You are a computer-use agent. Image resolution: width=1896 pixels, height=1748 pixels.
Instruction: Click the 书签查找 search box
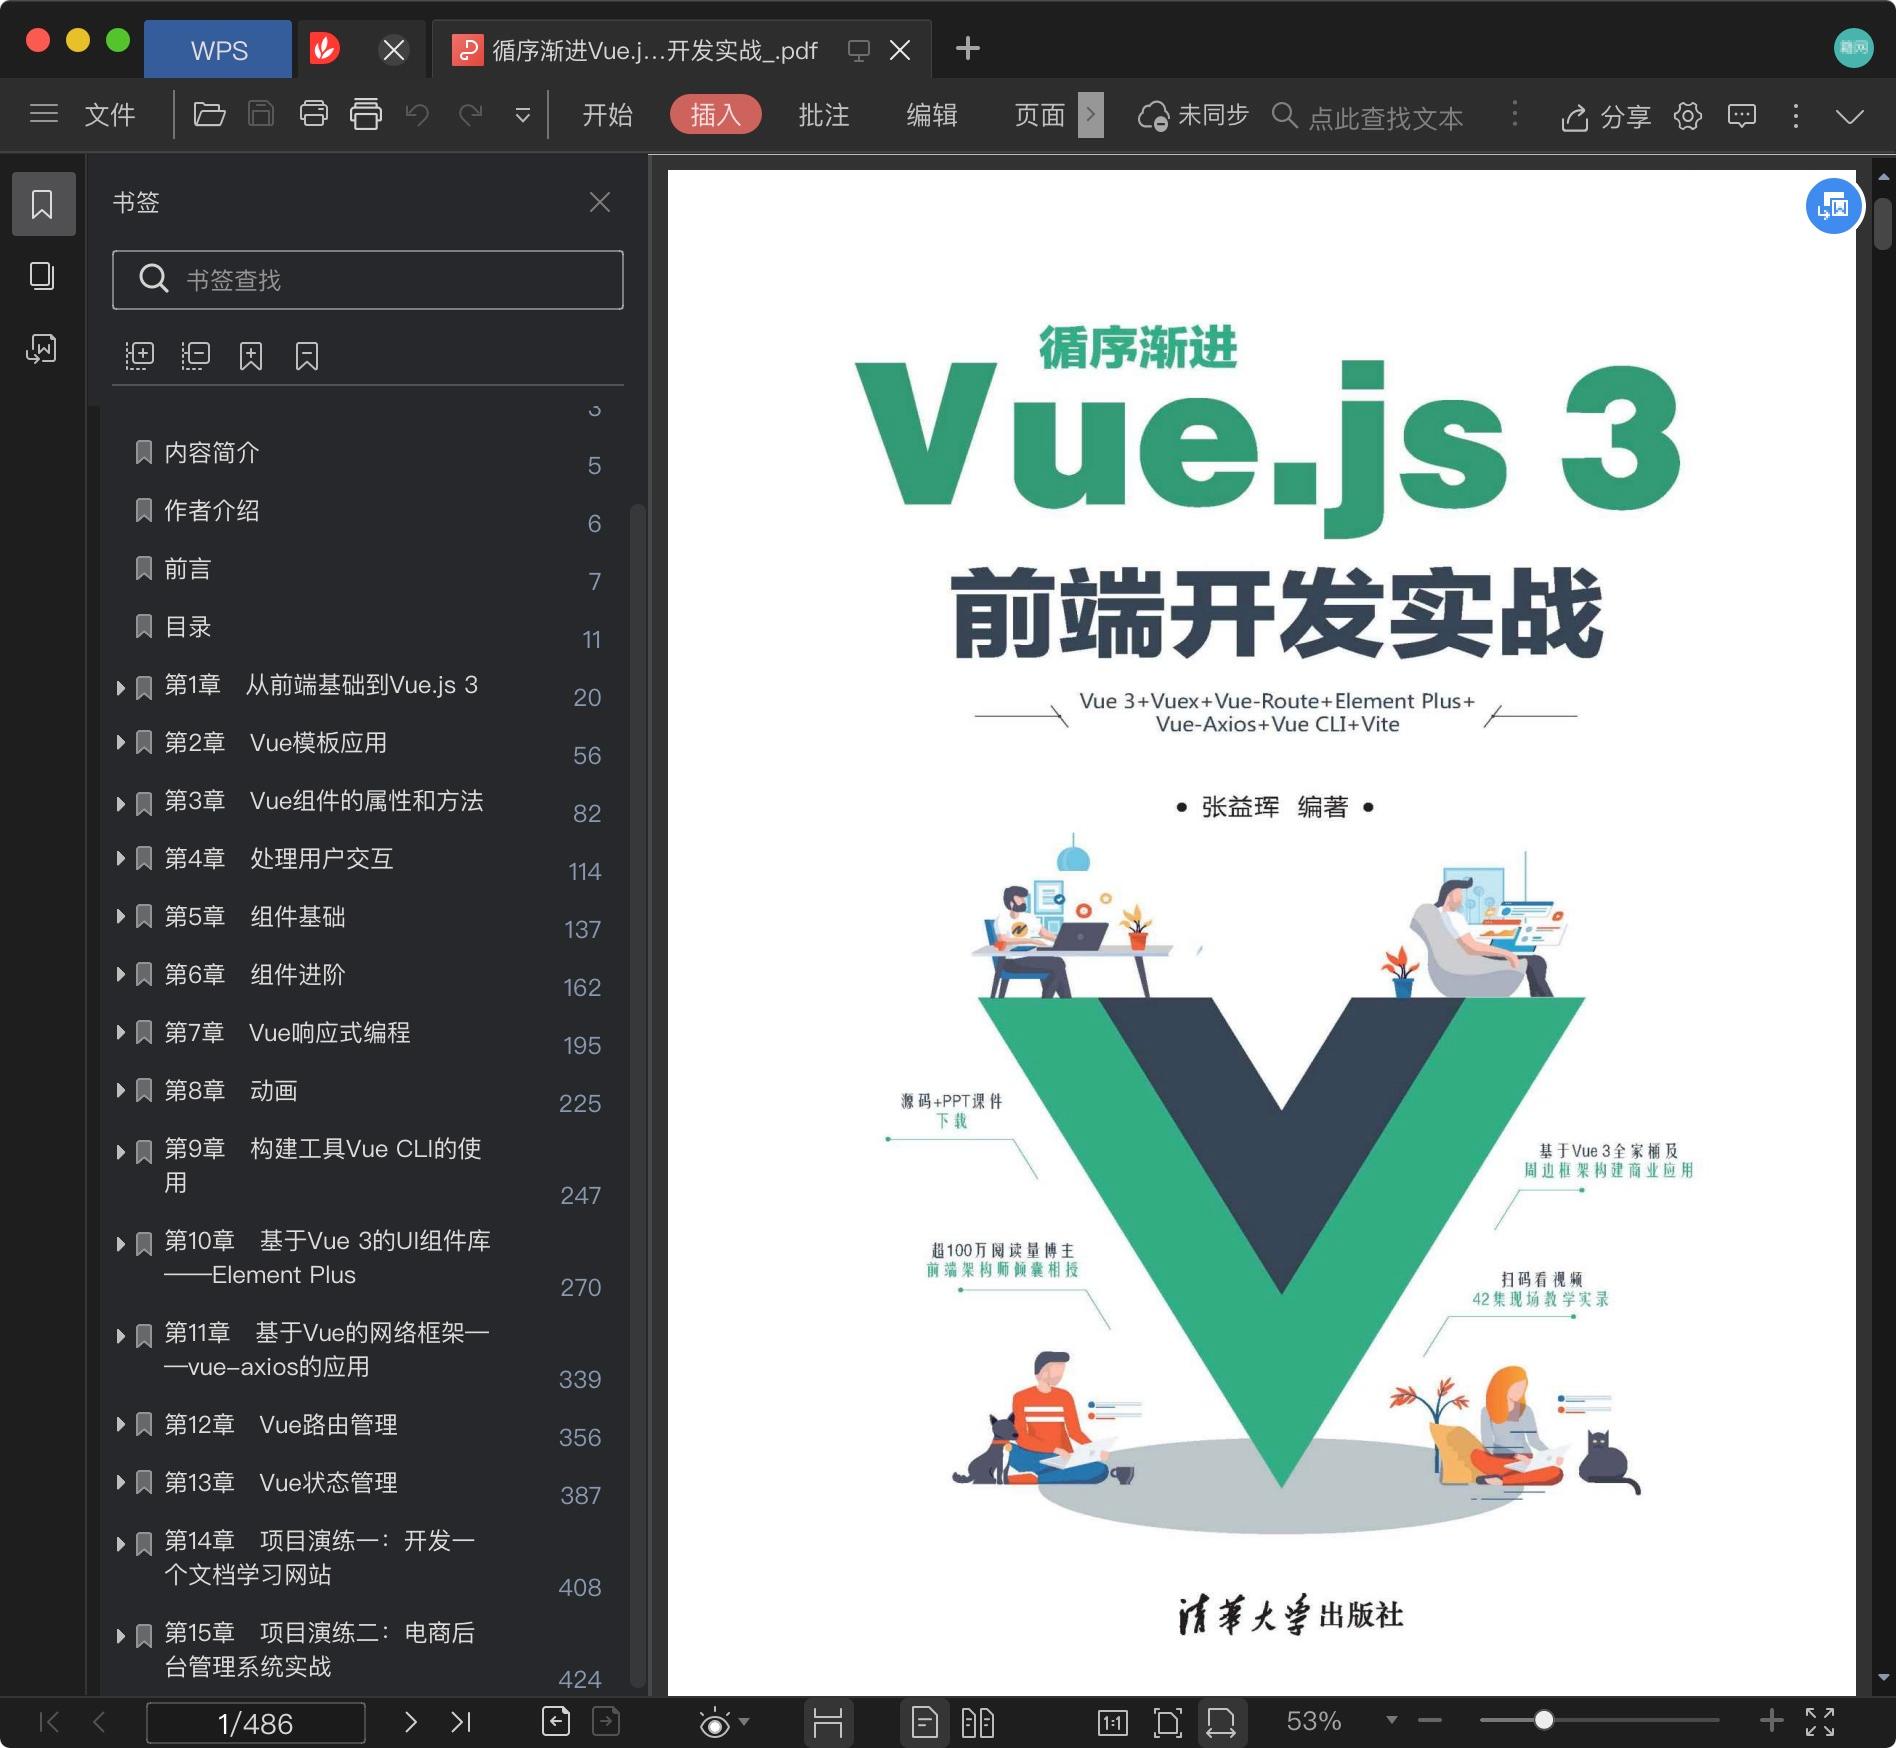pyautogui.click(x=368, y=280)
